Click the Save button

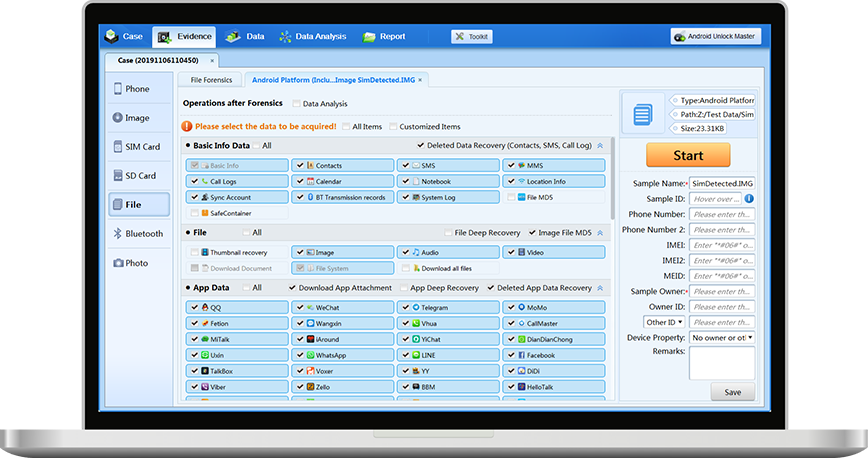pos(732,392)
